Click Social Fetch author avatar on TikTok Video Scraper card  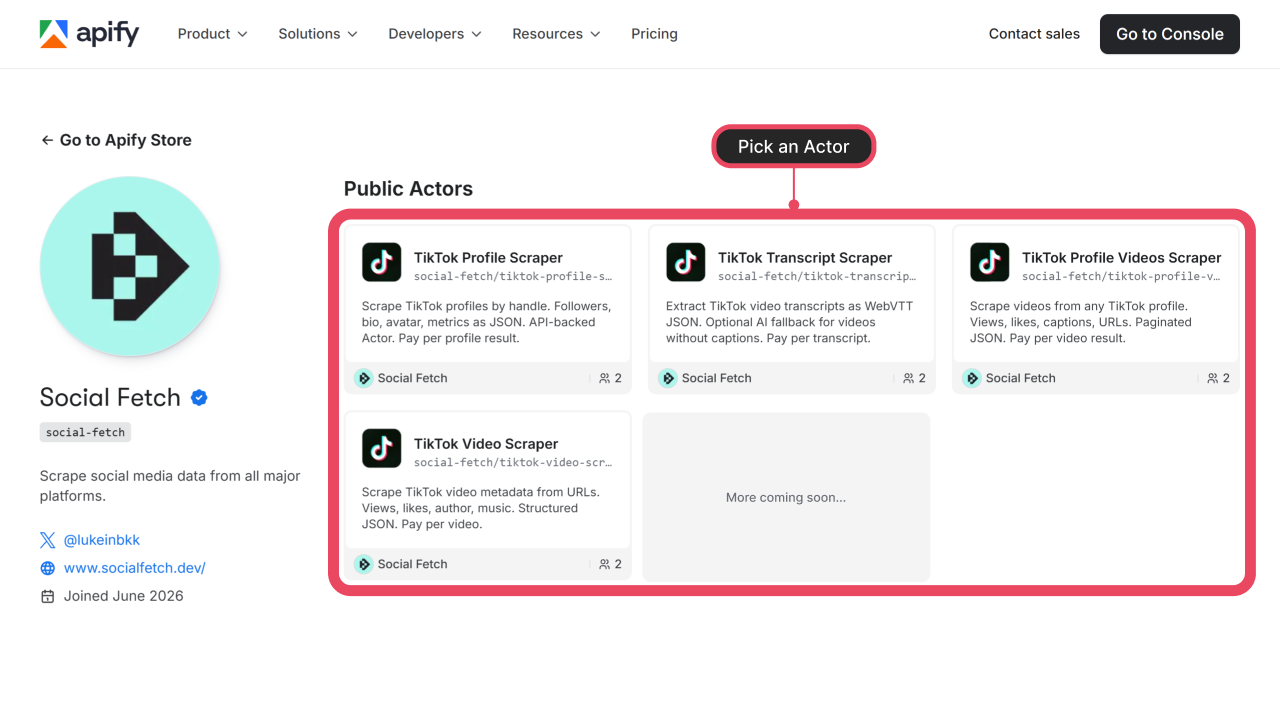(x=364, y=564)
